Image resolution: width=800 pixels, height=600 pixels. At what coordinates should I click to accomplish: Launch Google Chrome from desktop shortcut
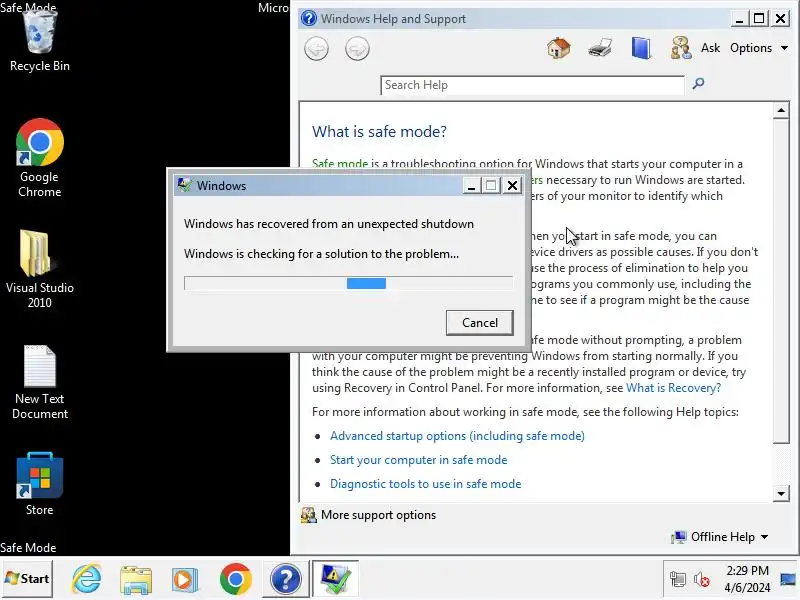coord(39,158)
